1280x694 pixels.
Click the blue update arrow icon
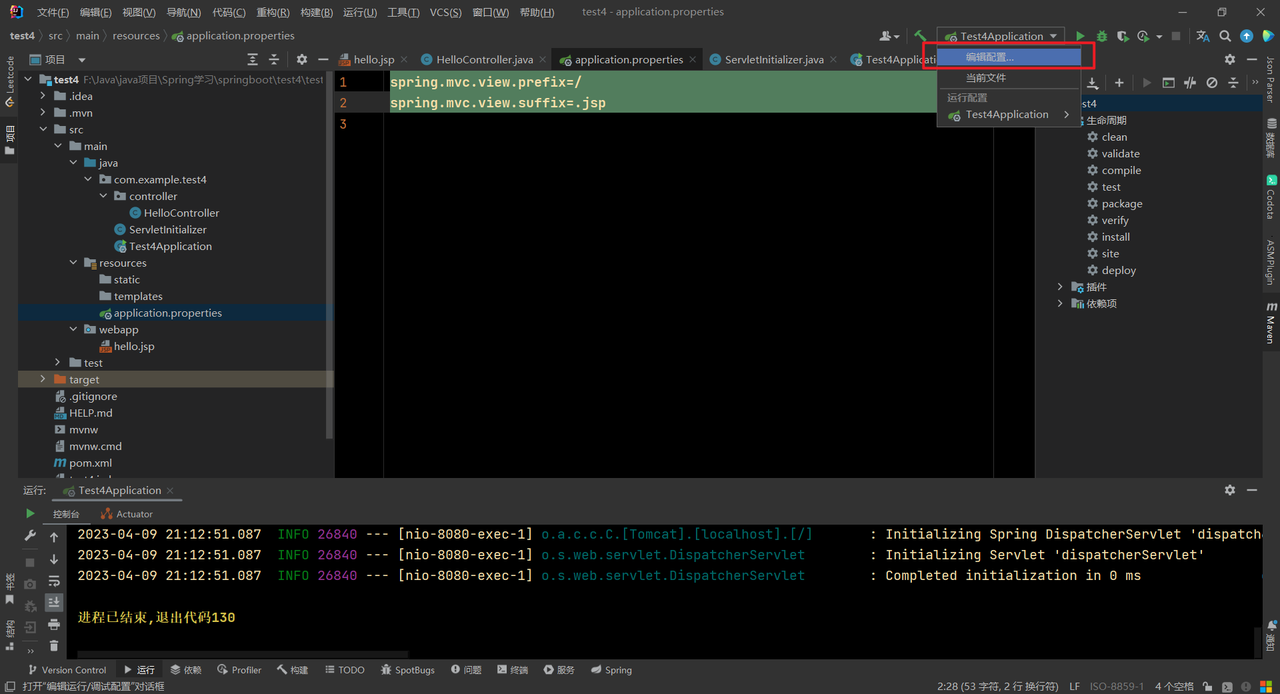(x=1247, y=36)
